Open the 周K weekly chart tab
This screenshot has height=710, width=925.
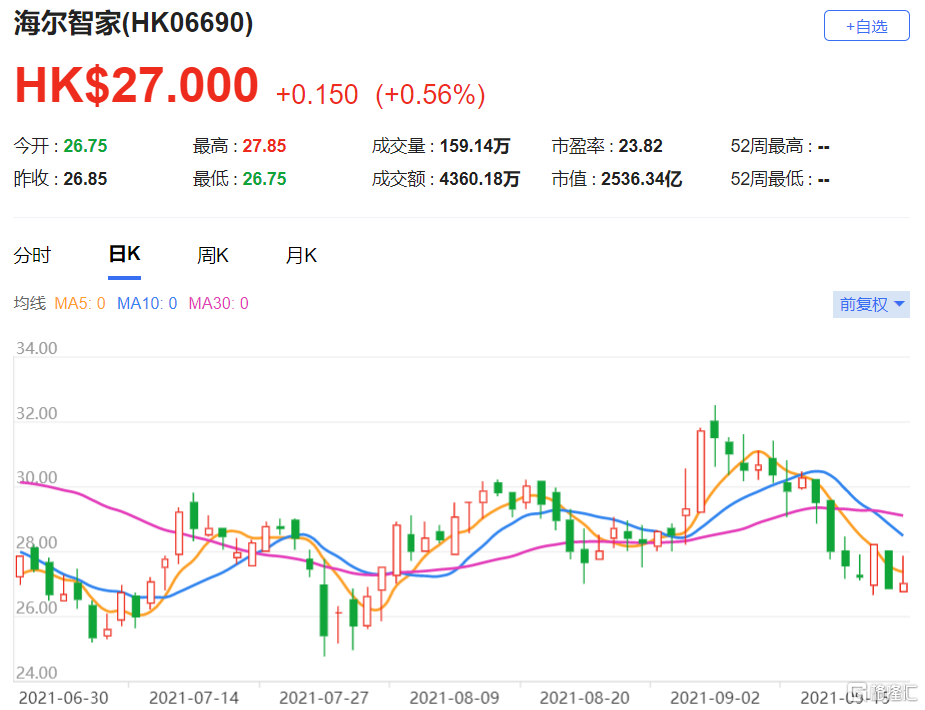[212, 256]
